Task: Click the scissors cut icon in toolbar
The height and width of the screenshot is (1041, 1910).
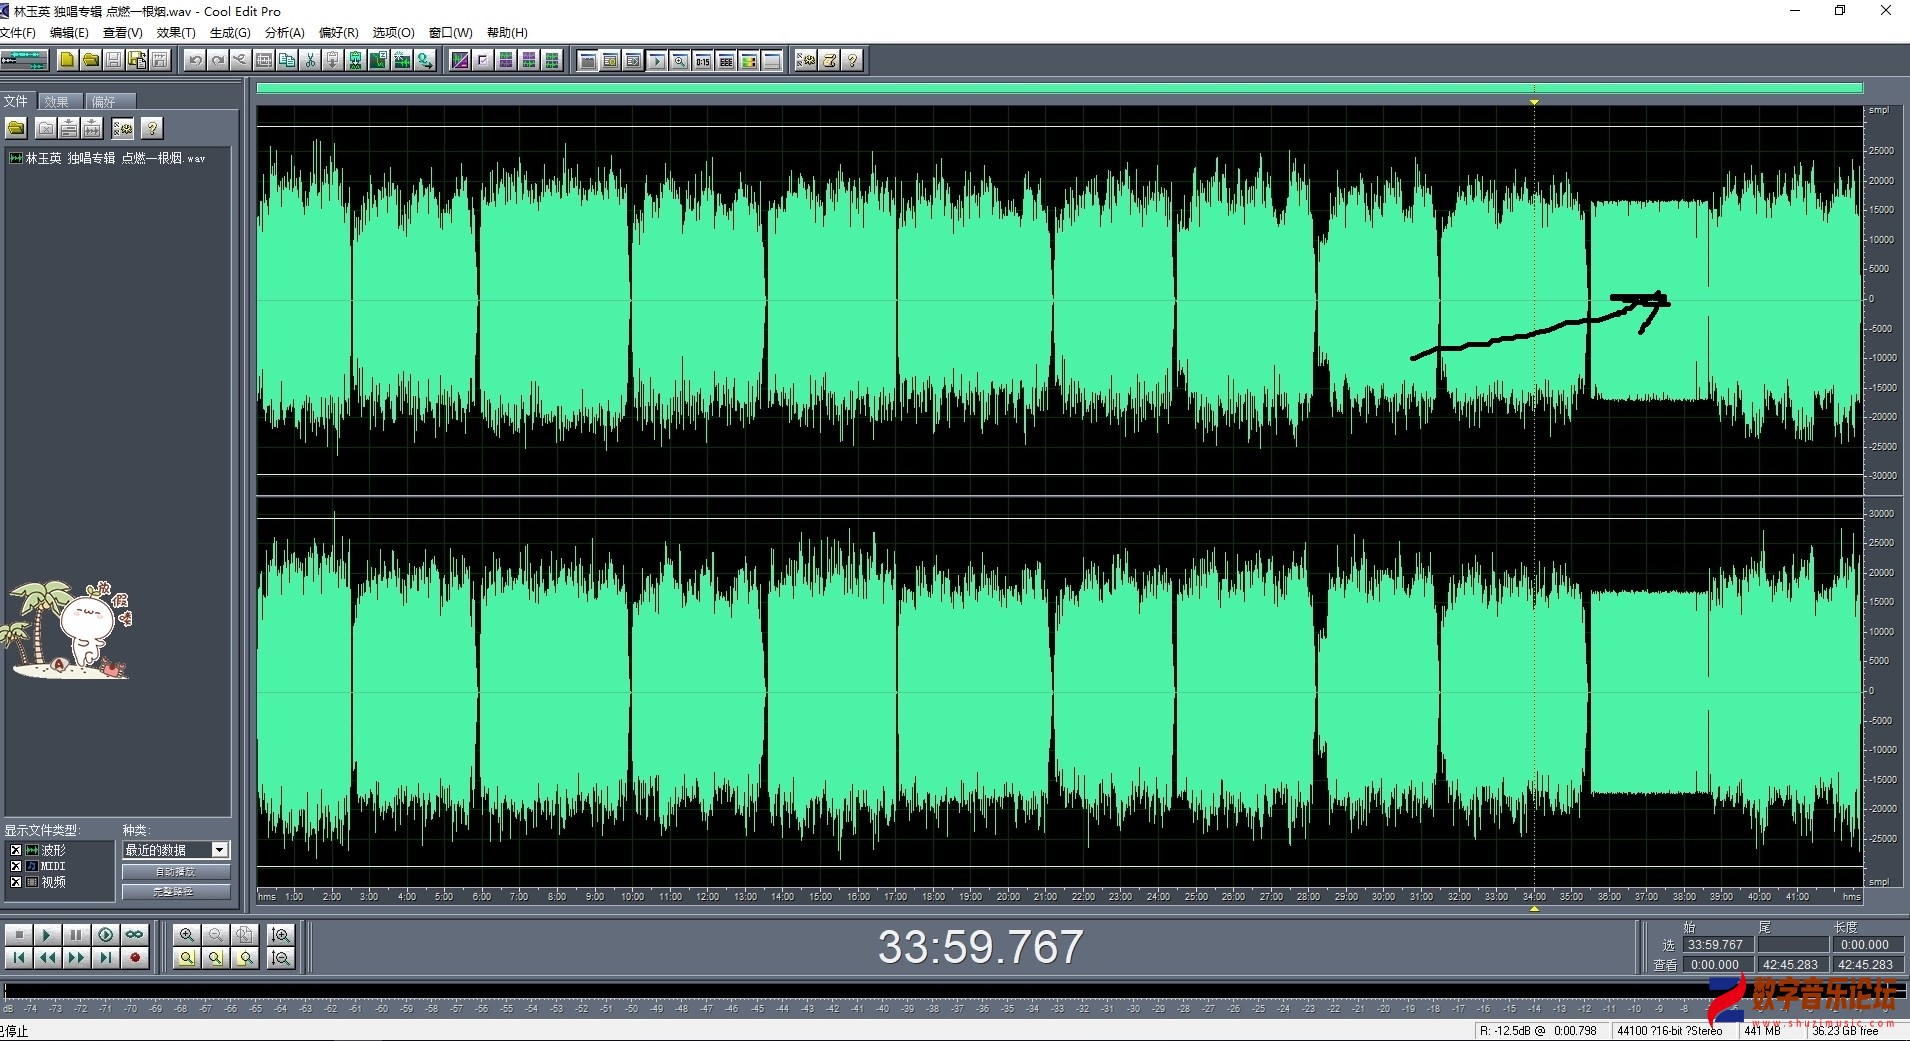Action: pyautogui.click(x=310, y=61)
